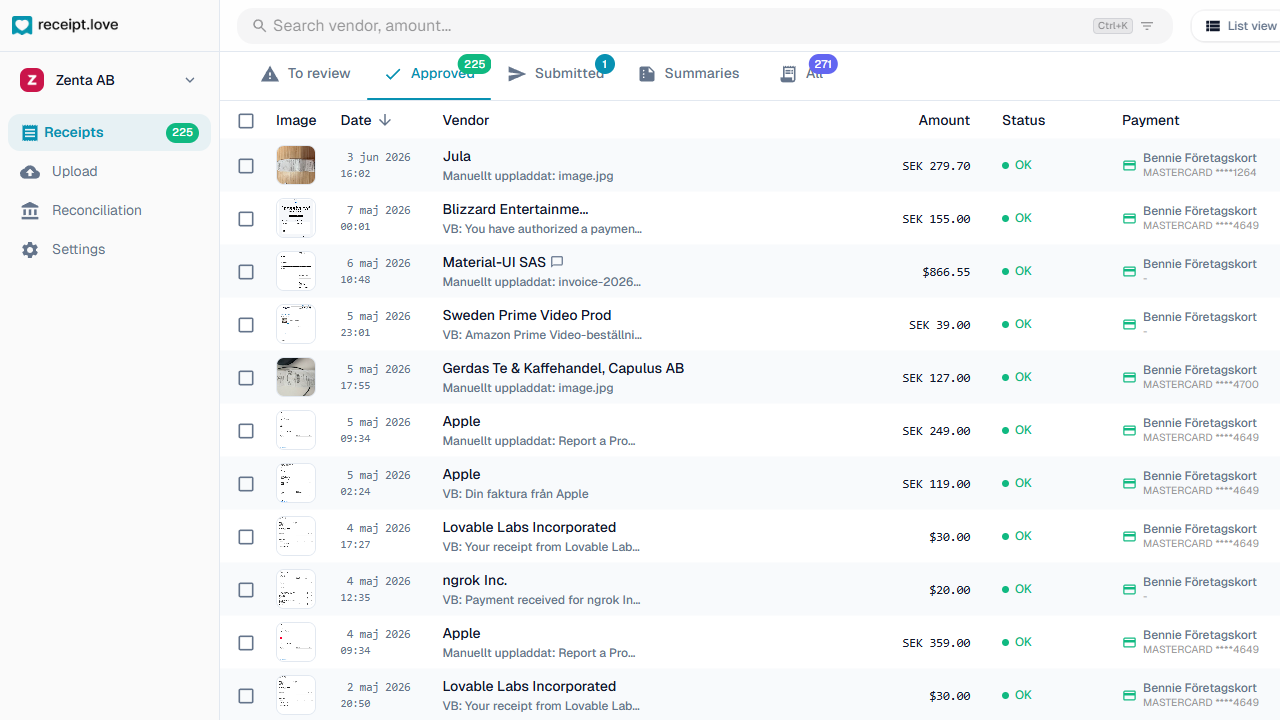Check the Blizzard Entertainment row checkbox

tap(246, 219)
